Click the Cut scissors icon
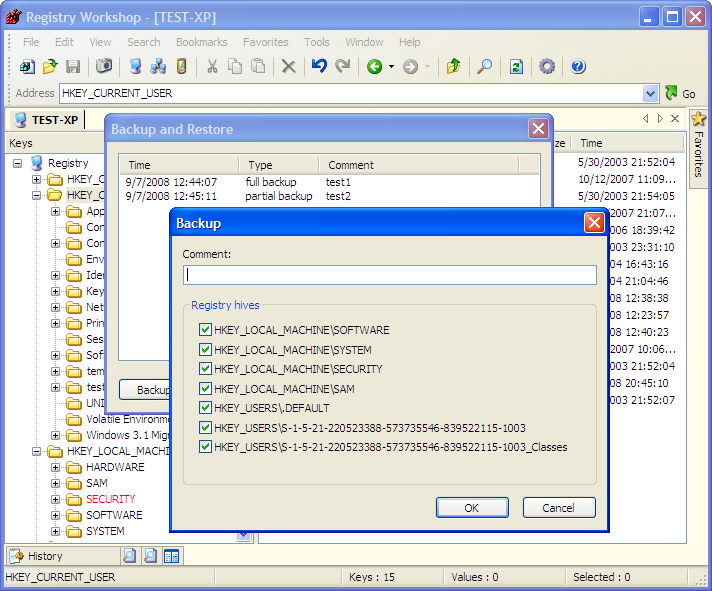Viewport: 712px width, 591px height. pyautogui.click(x=211, y=67)
